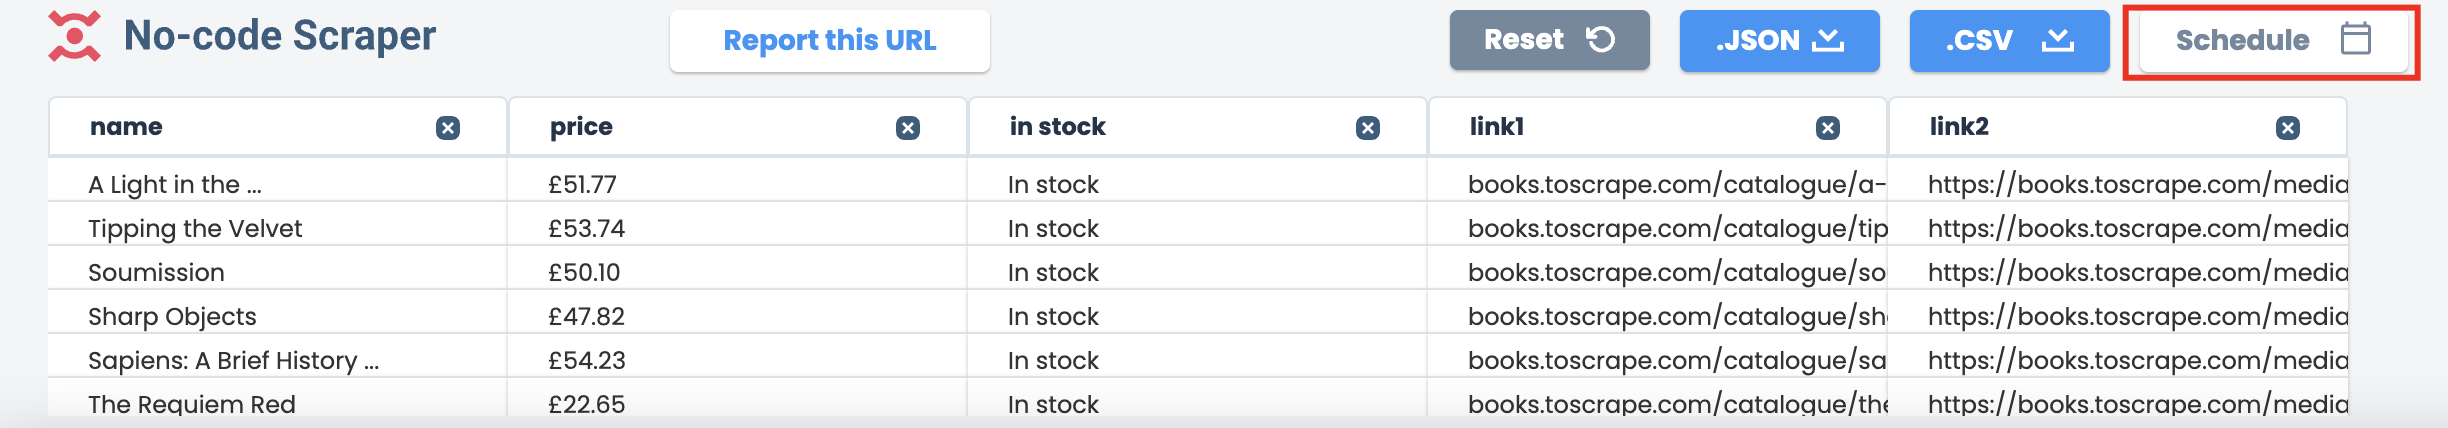Open the Soumission catalogue link
2448x428 pixels.
(x=1676, y=273)
